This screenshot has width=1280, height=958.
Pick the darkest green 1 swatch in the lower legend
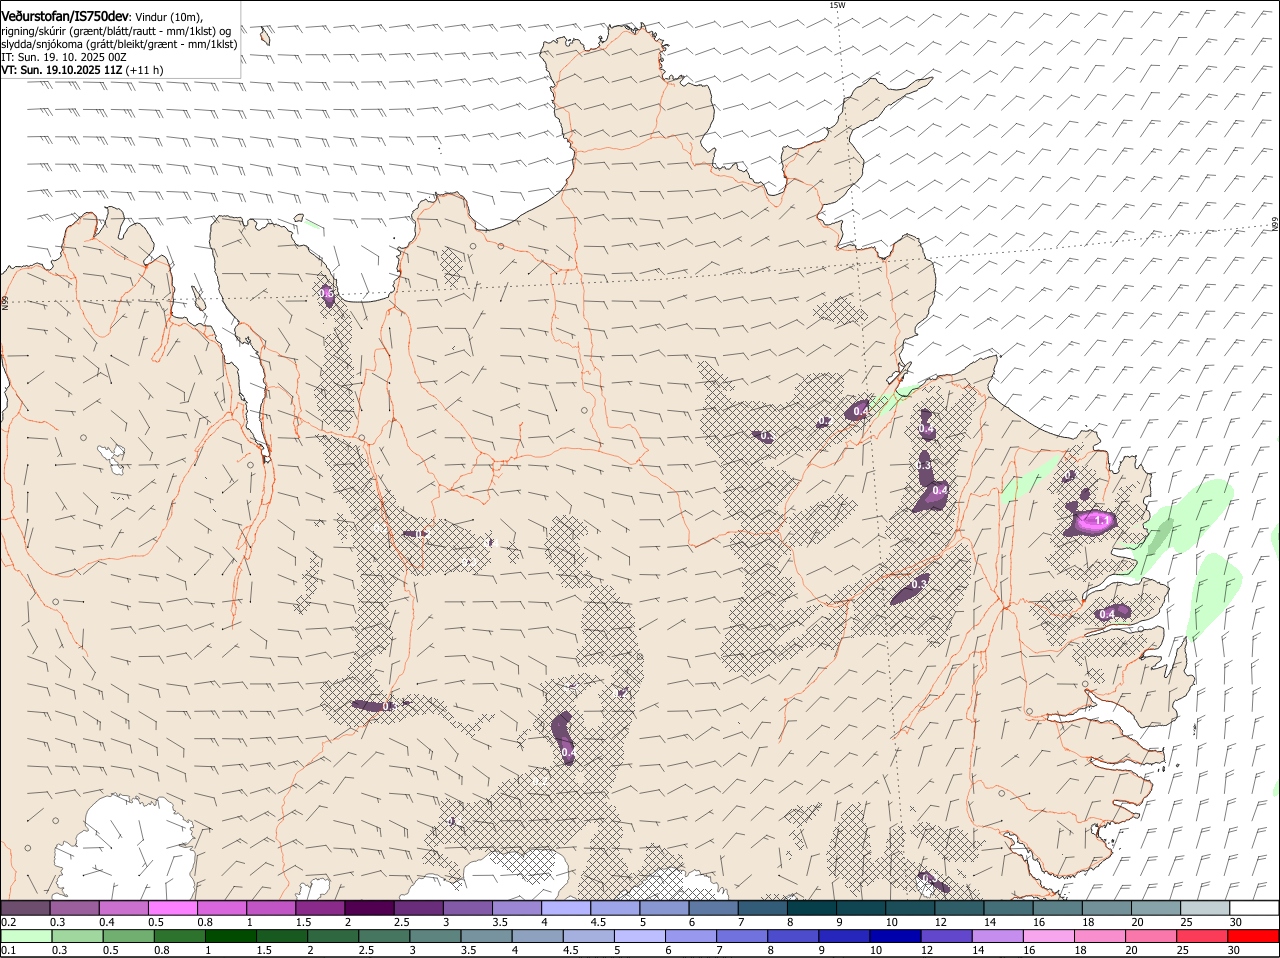(x=230, y=937)
